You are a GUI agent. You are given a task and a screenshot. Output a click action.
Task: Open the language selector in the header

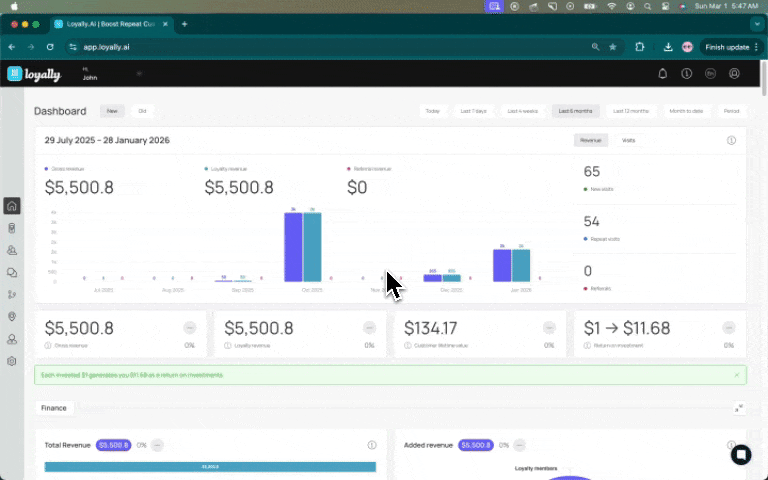(x=710, y=74)
